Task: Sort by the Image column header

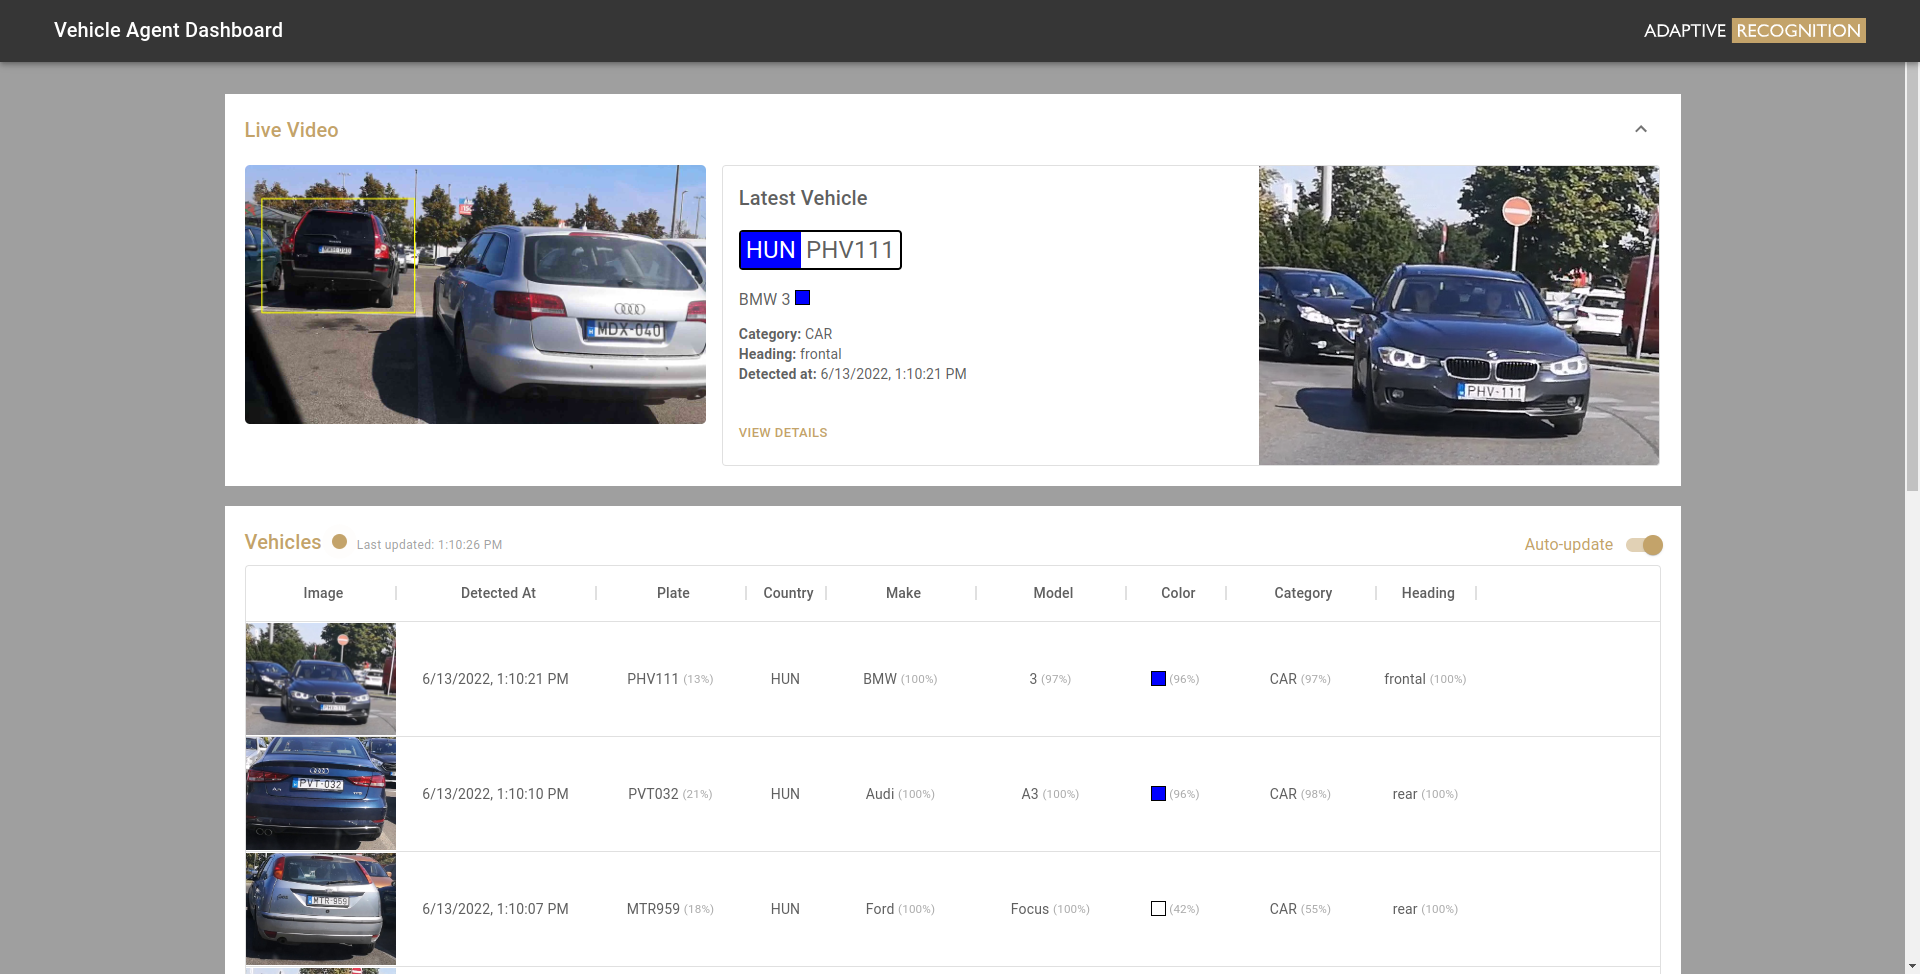Action: coord(323,593)
